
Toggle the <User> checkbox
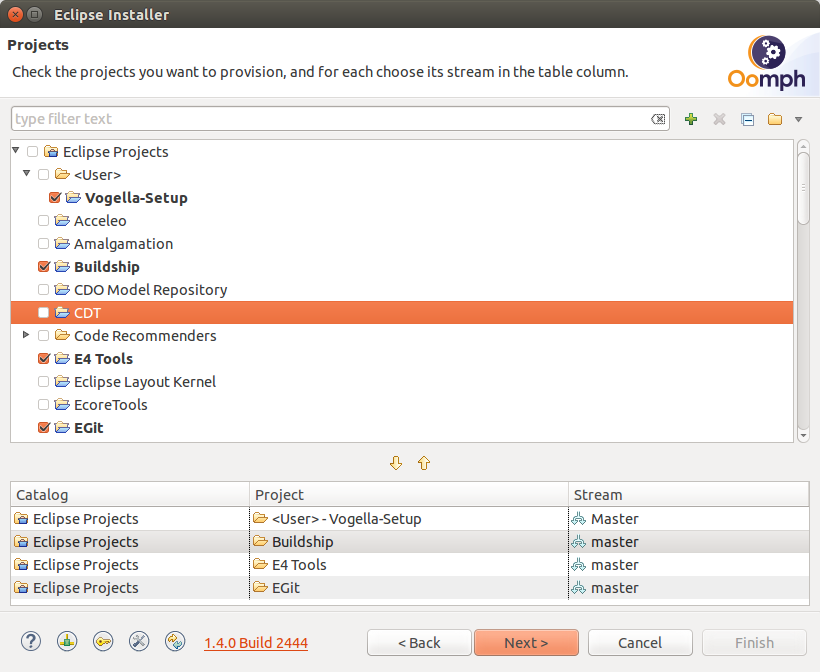(x=43, y=175)
